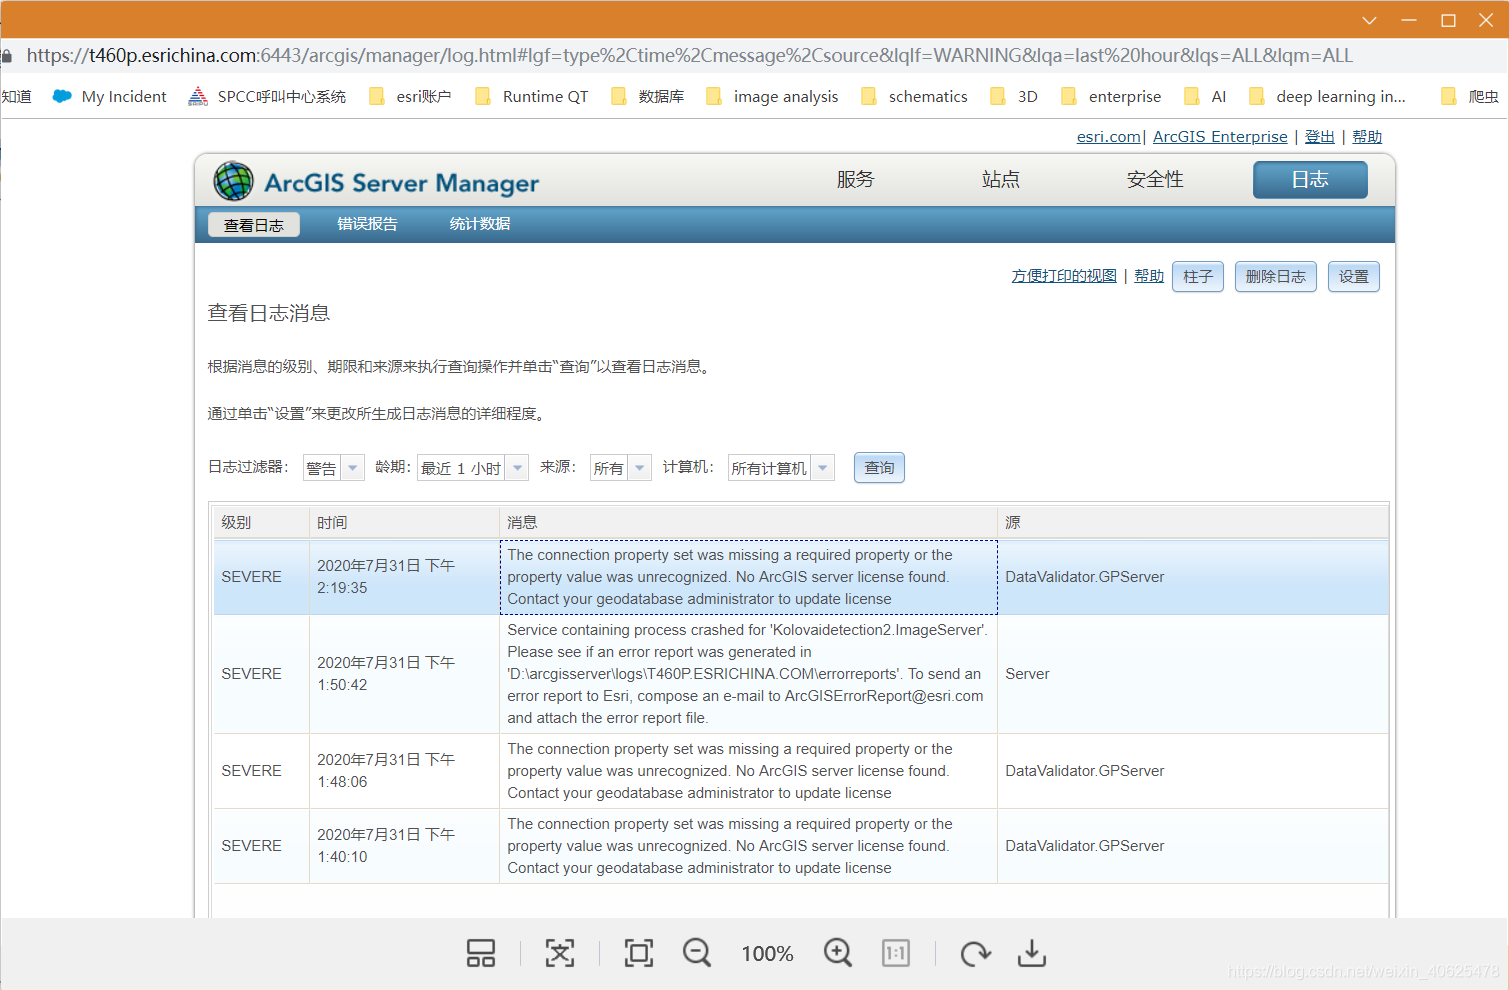The image size is (1509, 990).
Task: Expand the 日志过滤器 警告 dropdown
Action: 352,468
